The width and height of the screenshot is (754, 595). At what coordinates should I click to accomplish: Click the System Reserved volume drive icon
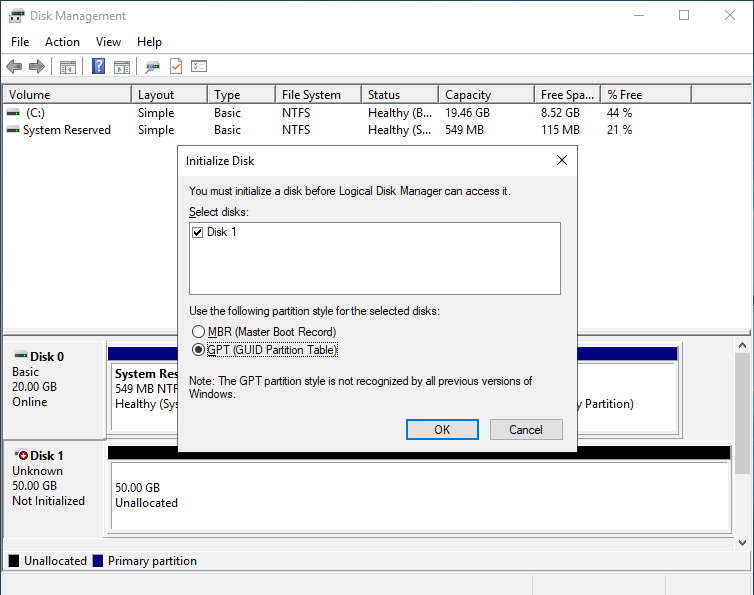[x=13, y=130]
